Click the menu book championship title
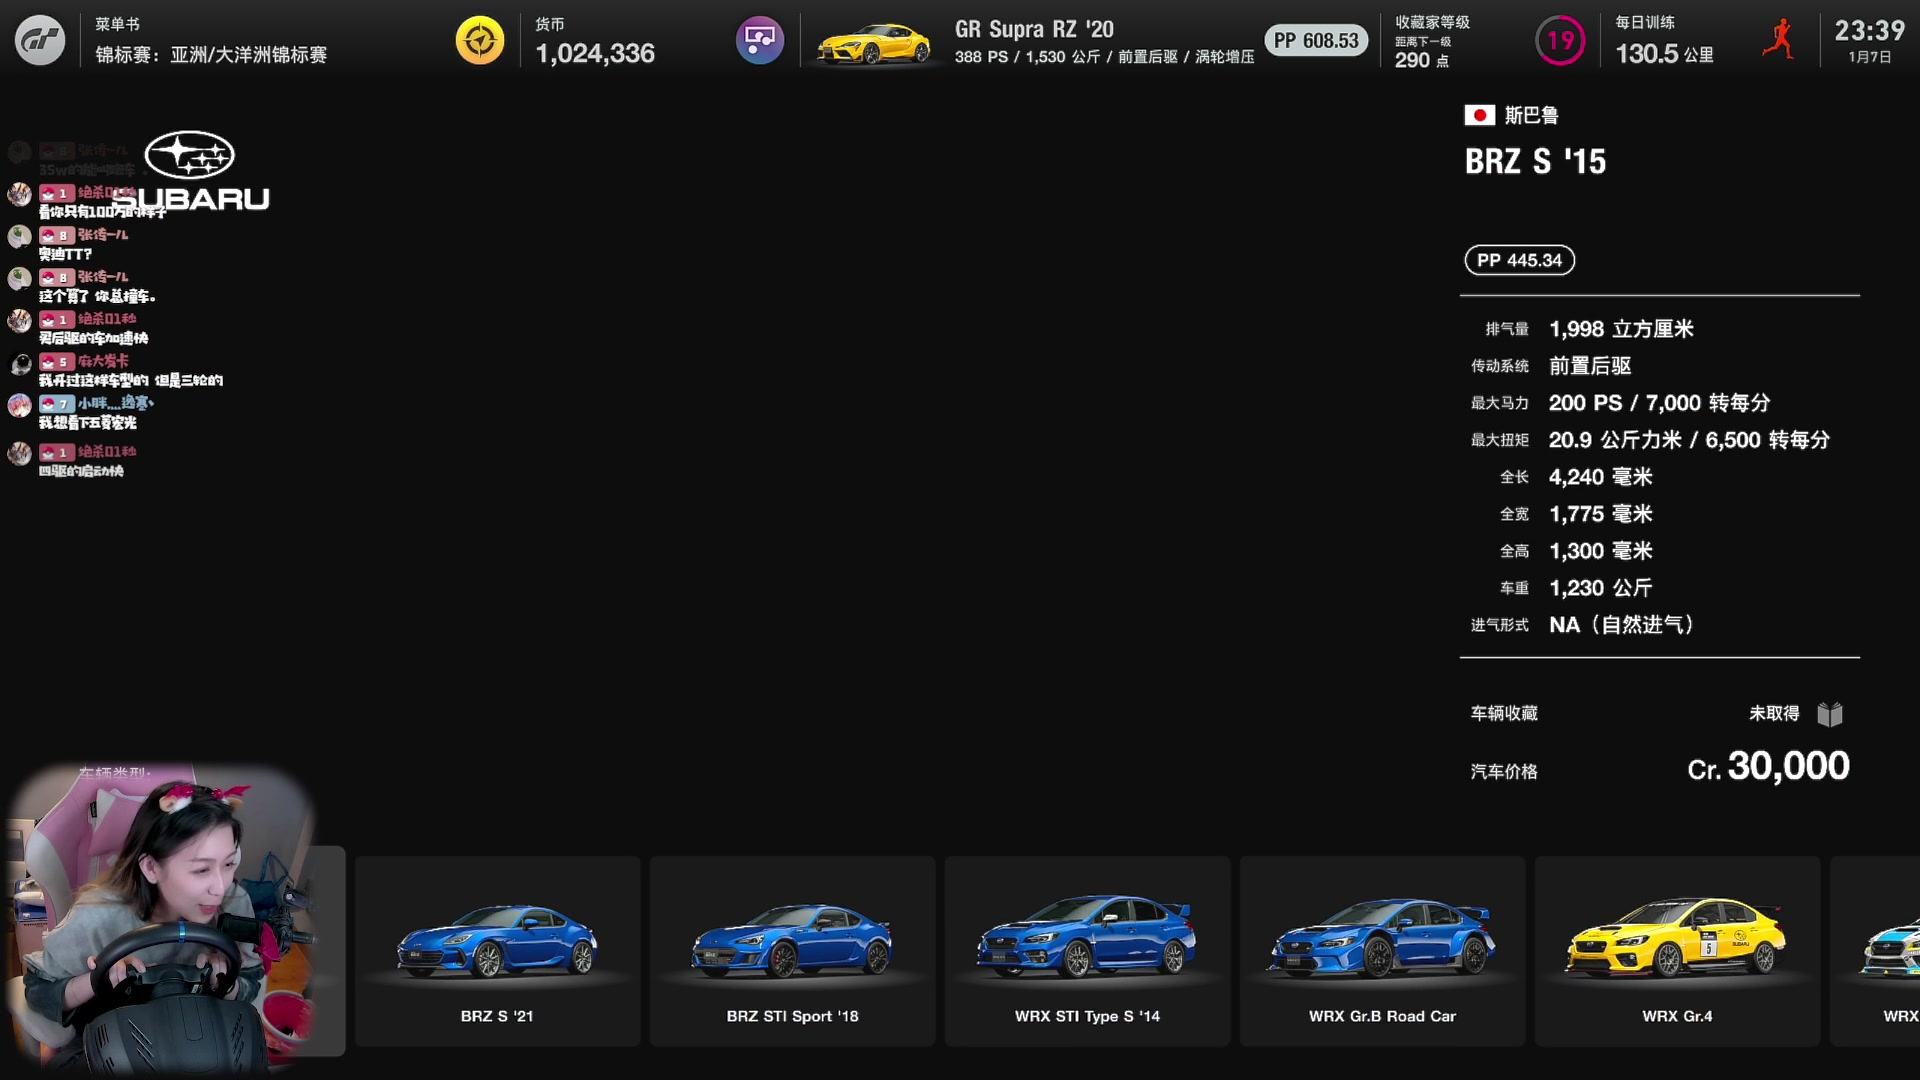 (x=211, y=55)
